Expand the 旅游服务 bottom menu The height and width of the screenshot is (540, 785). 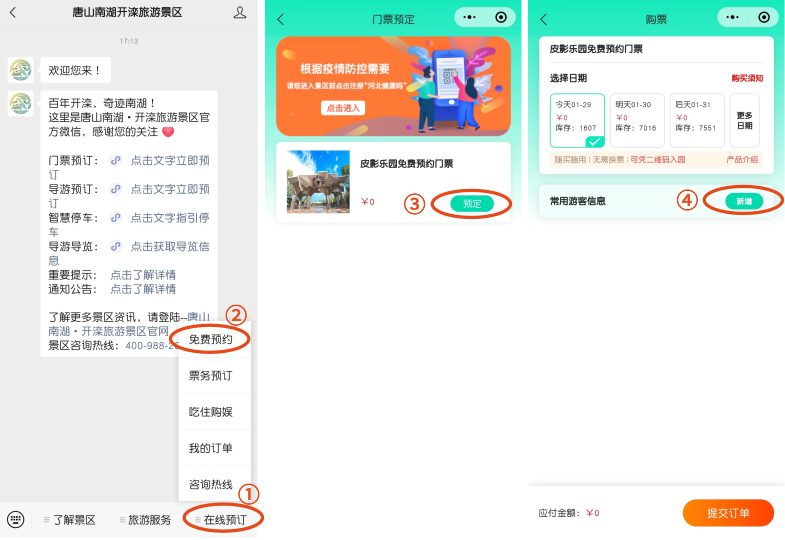click(x=145, y=519)
